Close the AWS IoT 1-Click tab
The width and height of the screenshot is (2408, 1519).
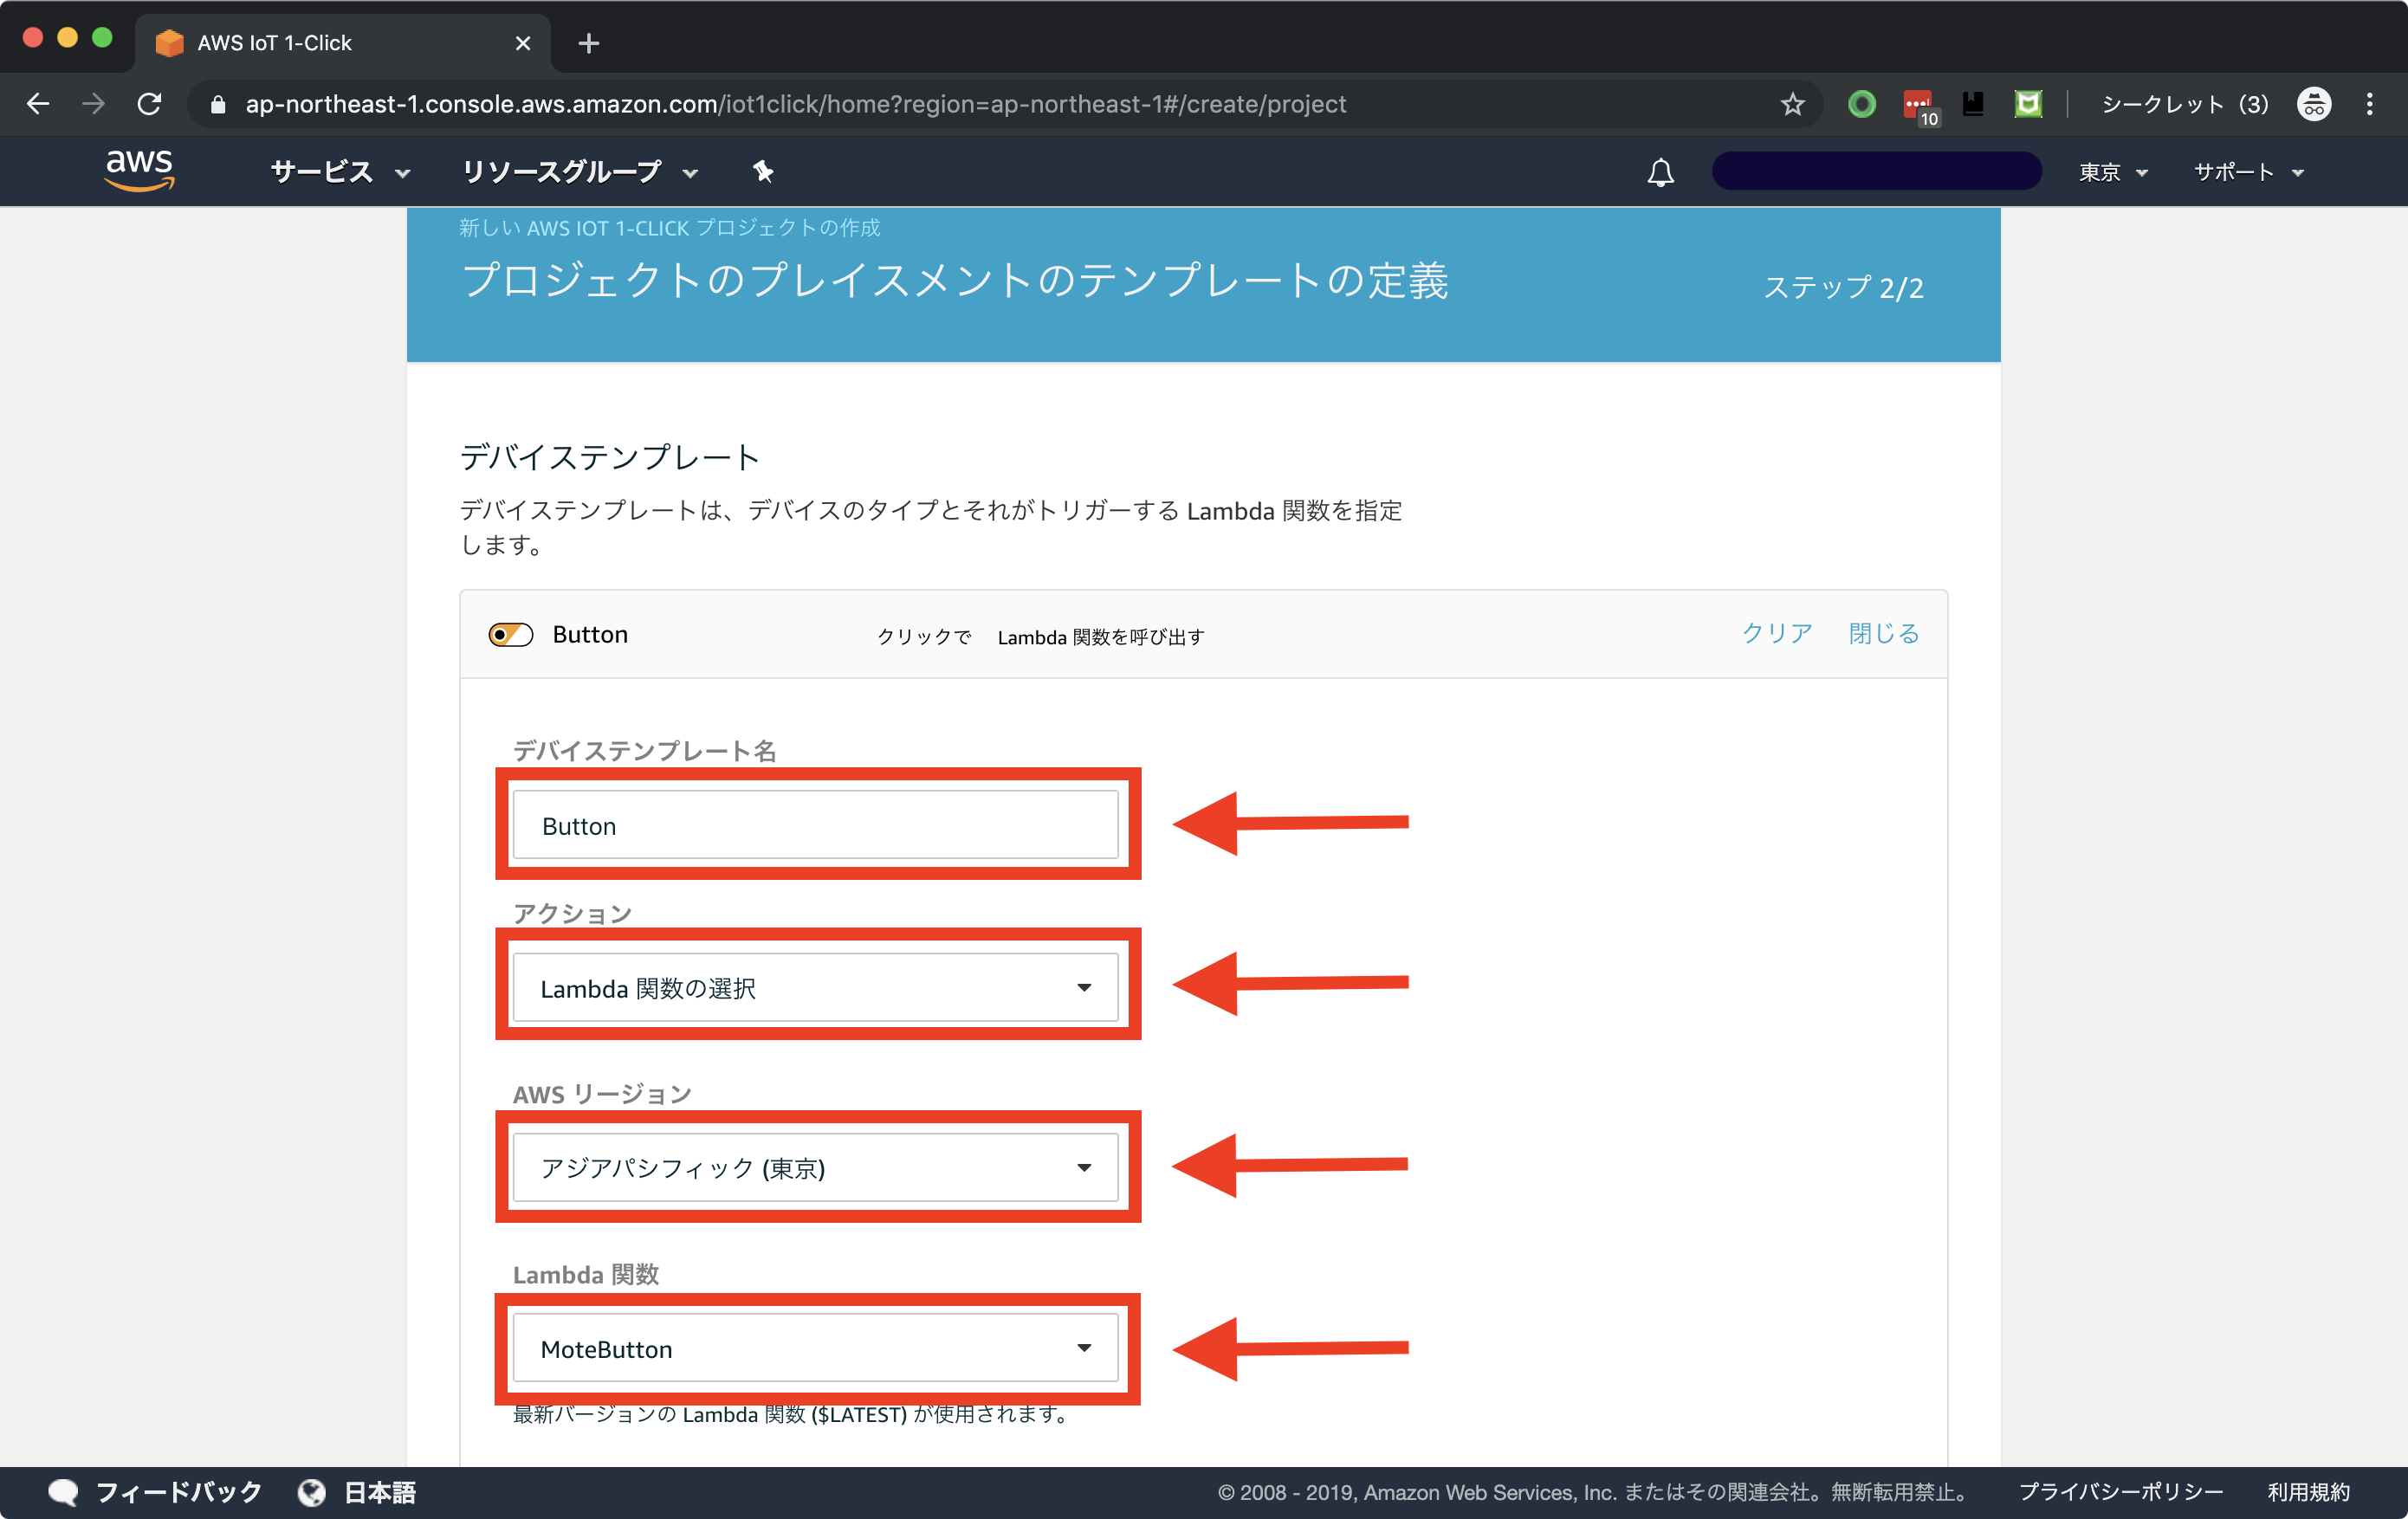(522, 43)
